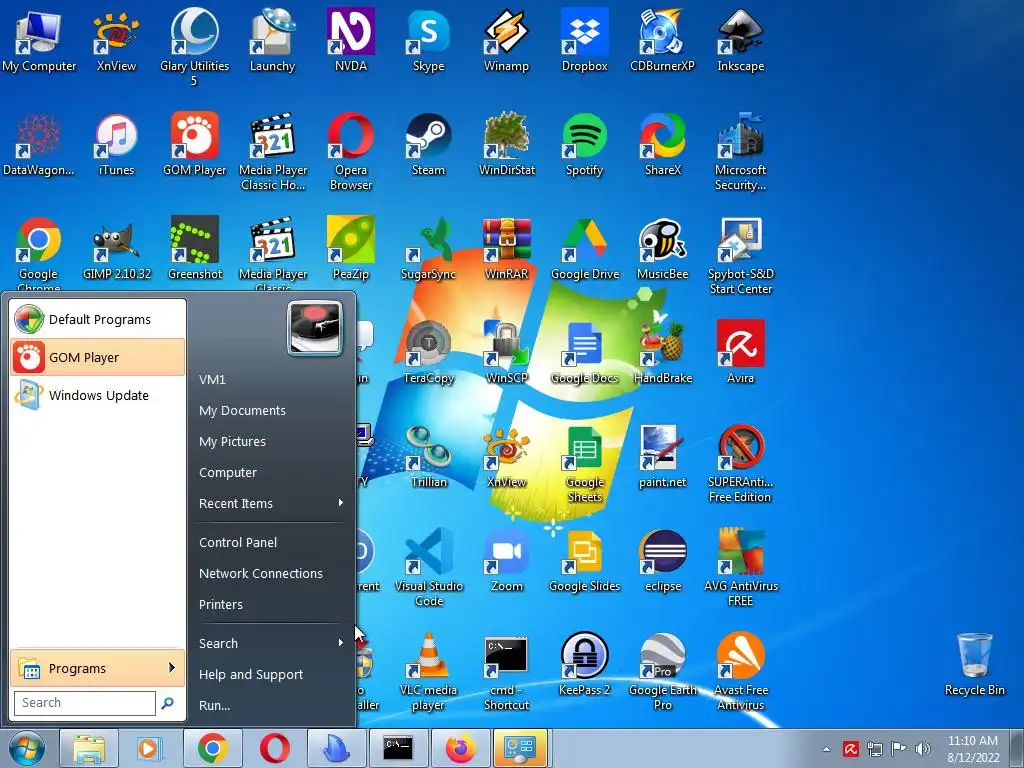The height and width of the screenshot is (768, 1024).
Task: Click the user account picture in start menu
Action: click(315, 328)
